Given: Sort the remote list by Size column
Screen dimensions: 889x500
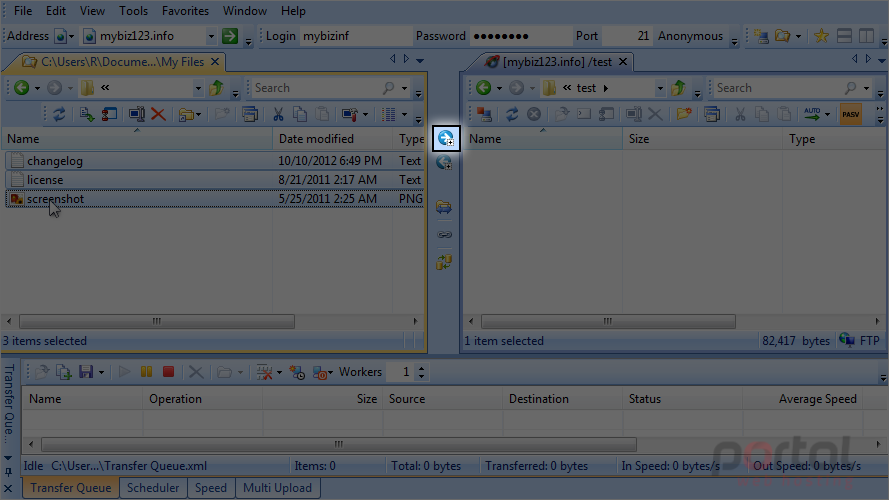Looking at the screenshot, I should [702, 139].
